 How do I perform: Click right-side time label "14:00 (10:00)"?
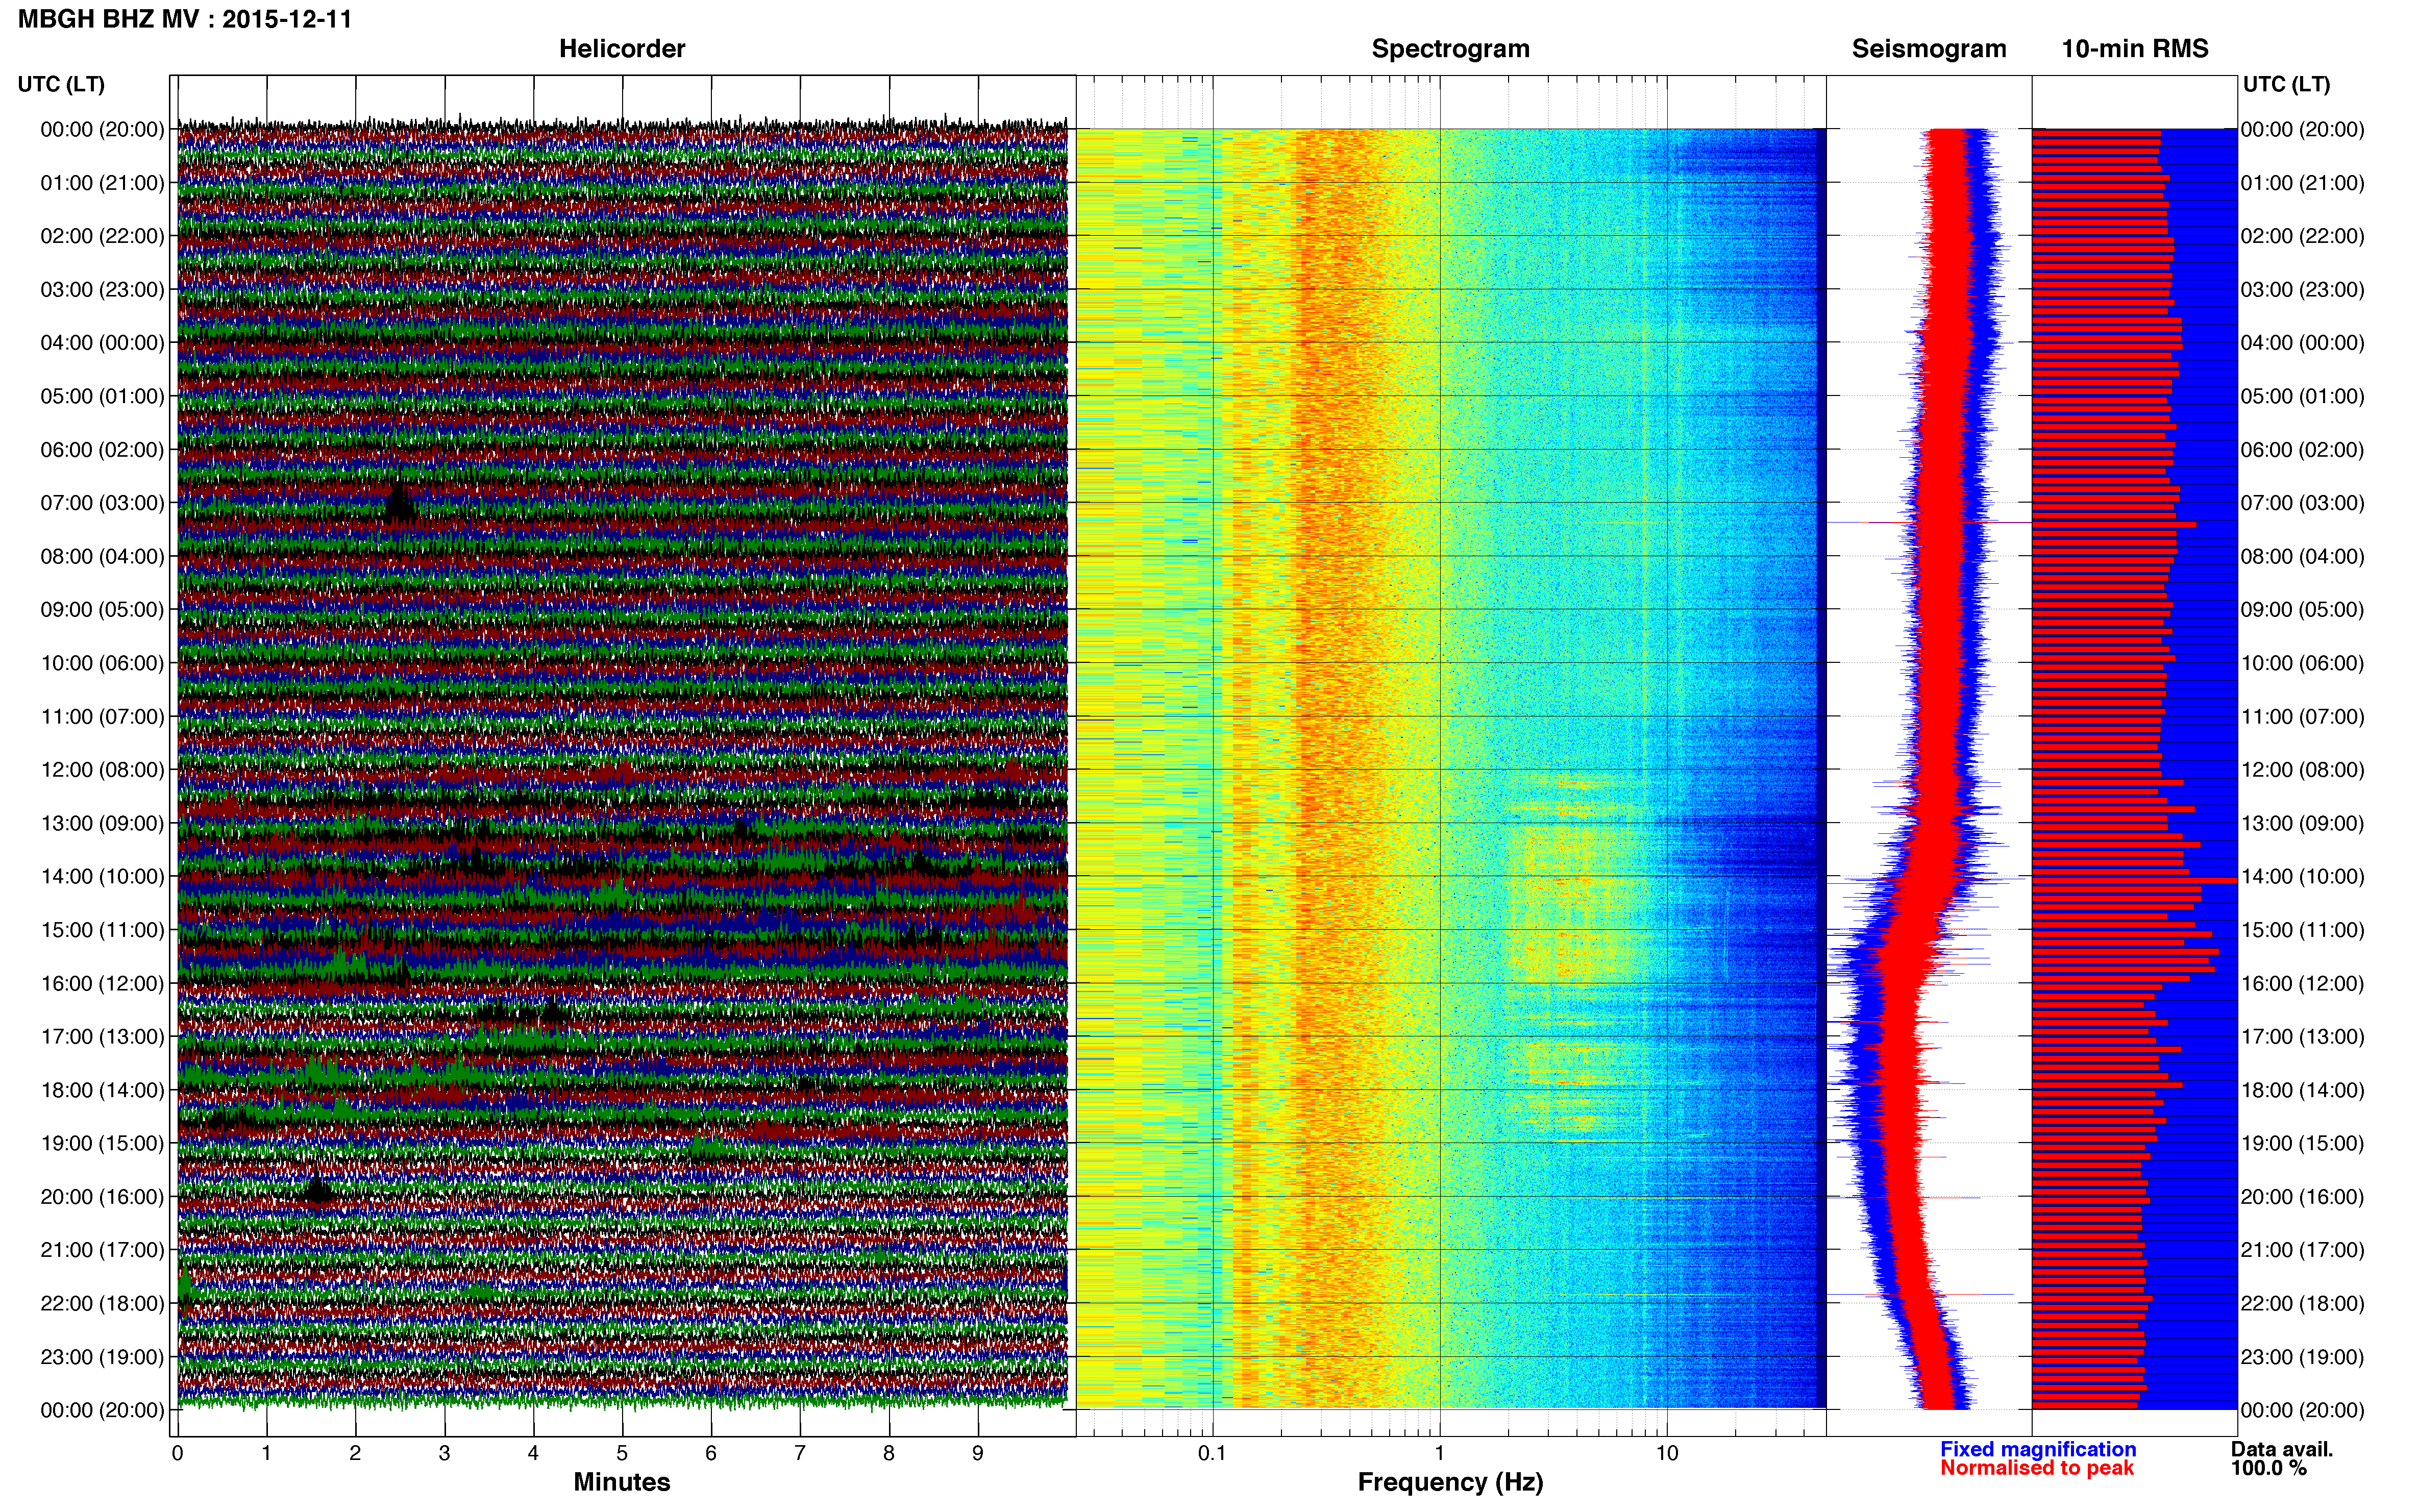(x=2302, y=877)
